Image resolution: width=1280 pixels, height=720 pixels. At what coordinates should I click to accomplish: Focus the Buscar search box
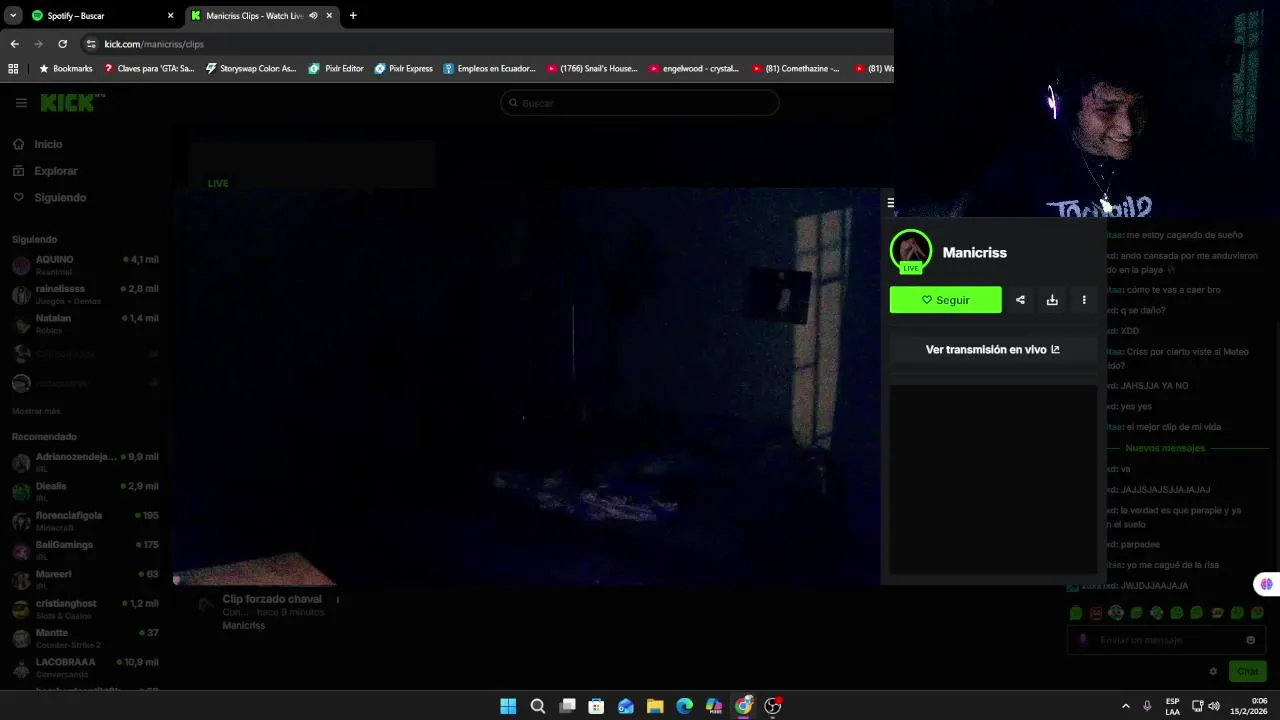point(639,103)
